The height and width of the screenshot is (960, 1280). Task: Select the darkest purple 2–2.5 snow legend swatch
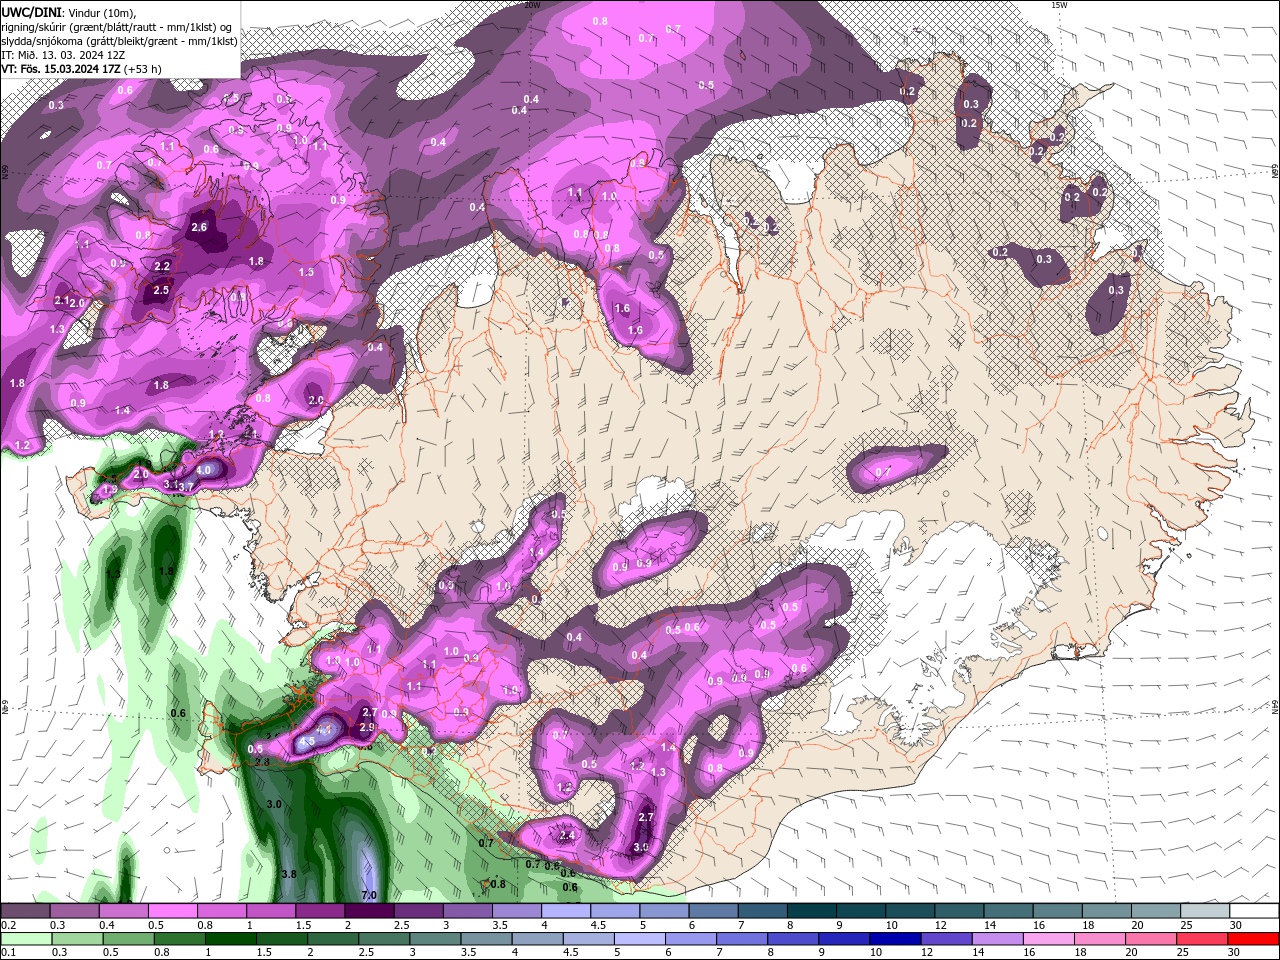(369, 910)
